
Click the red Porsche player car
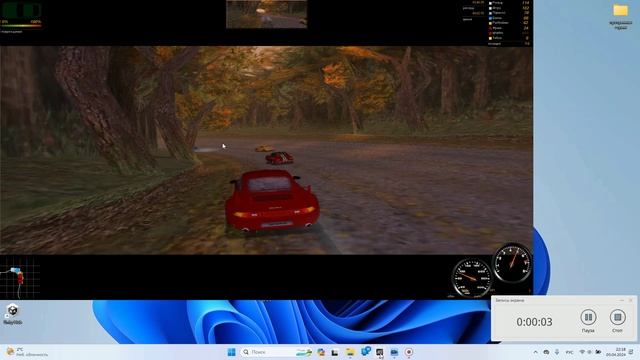[x=272, y=202]
